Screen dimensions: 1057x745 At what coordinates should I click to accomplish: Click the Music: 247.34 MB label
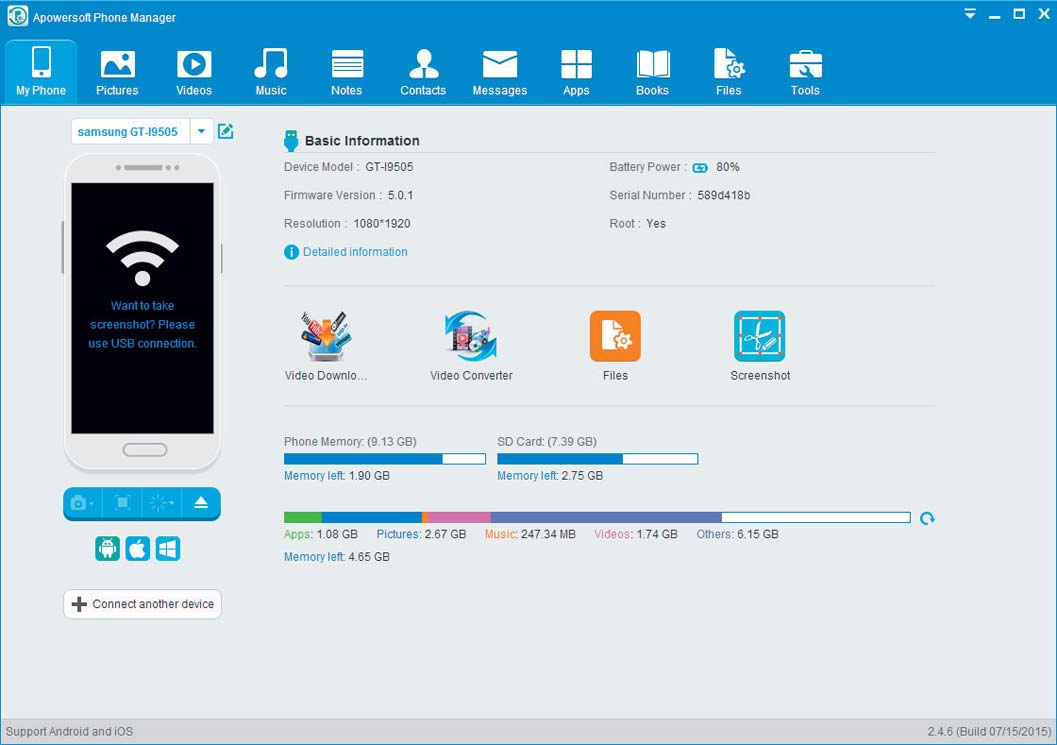[530, 534]
